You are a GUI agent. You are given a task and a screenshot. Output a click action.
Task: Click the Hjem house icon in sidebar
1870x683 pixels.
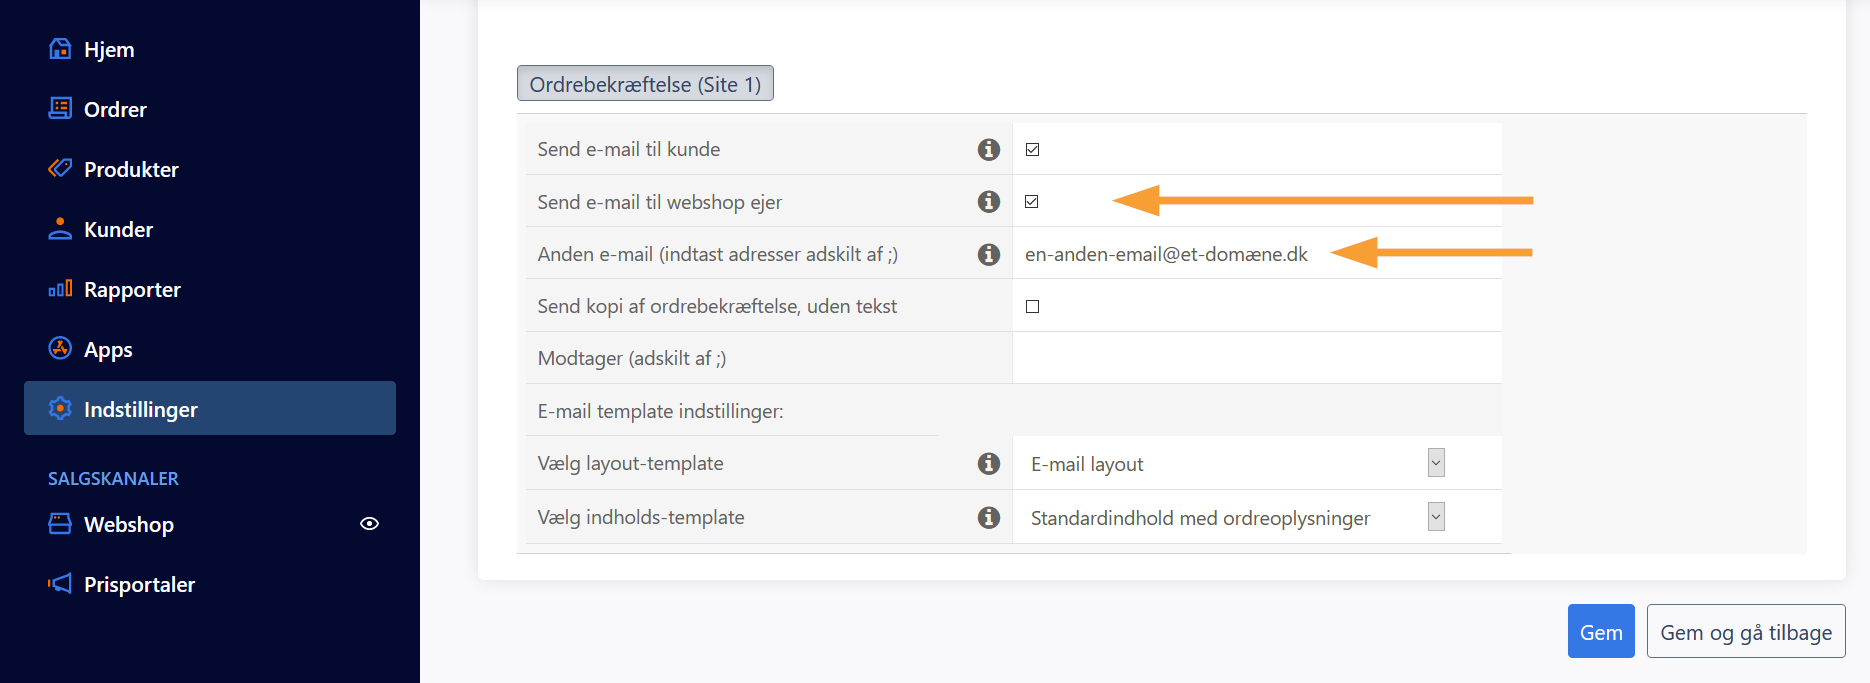pos(60,49)
